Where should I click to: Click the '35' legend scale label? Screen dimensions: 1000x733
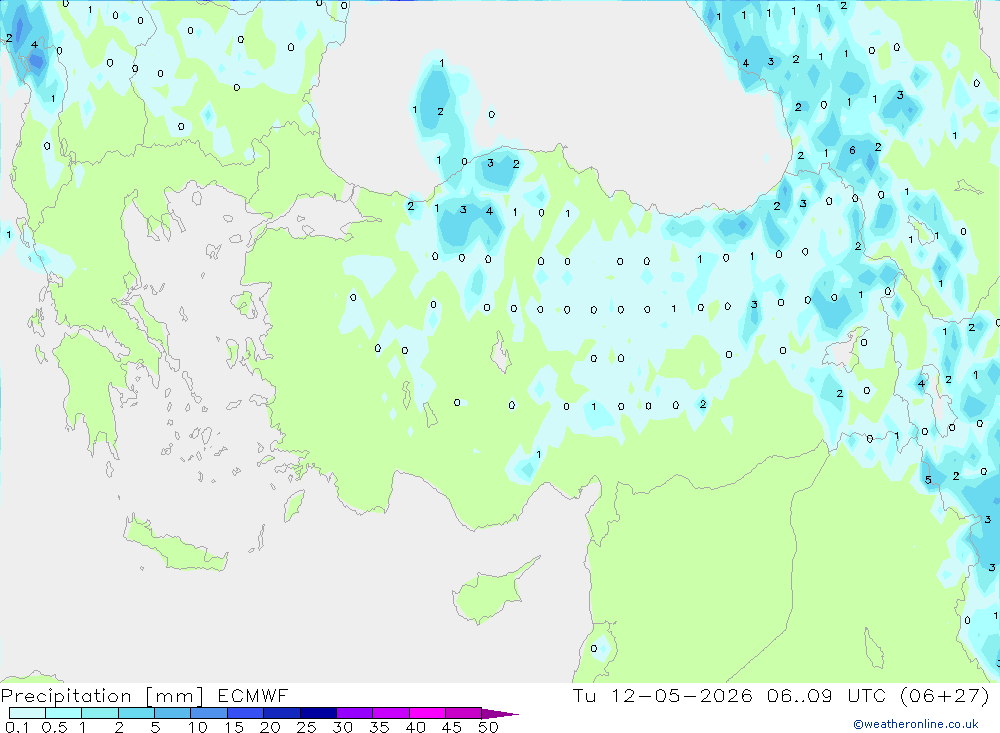coord(379,727)
